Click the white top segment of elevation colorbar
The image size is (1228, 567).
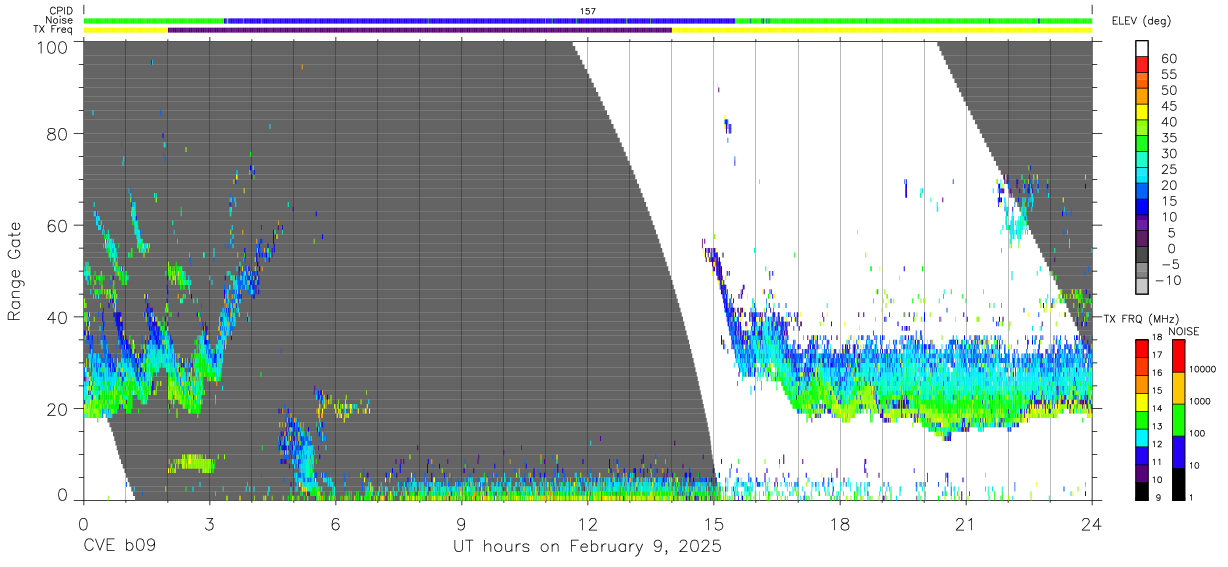1142,49
